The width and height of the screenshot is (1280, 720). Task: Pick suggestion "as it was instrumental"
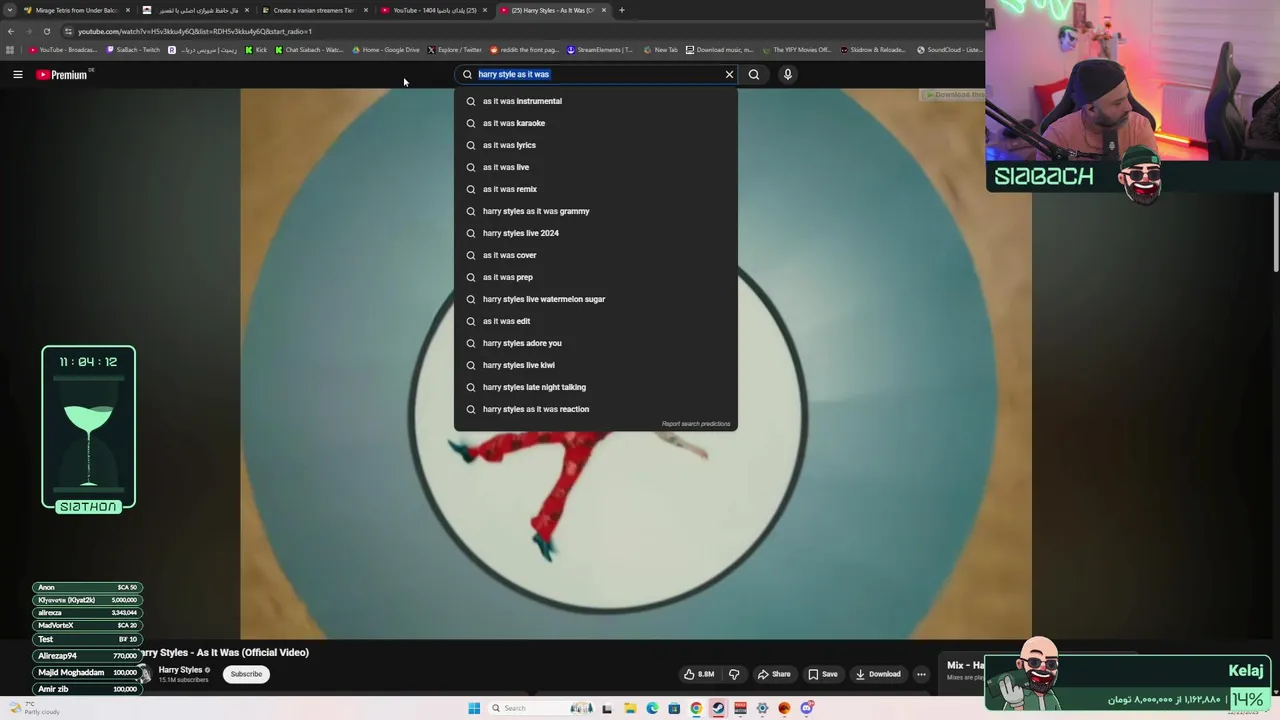[x=595, y=101]
